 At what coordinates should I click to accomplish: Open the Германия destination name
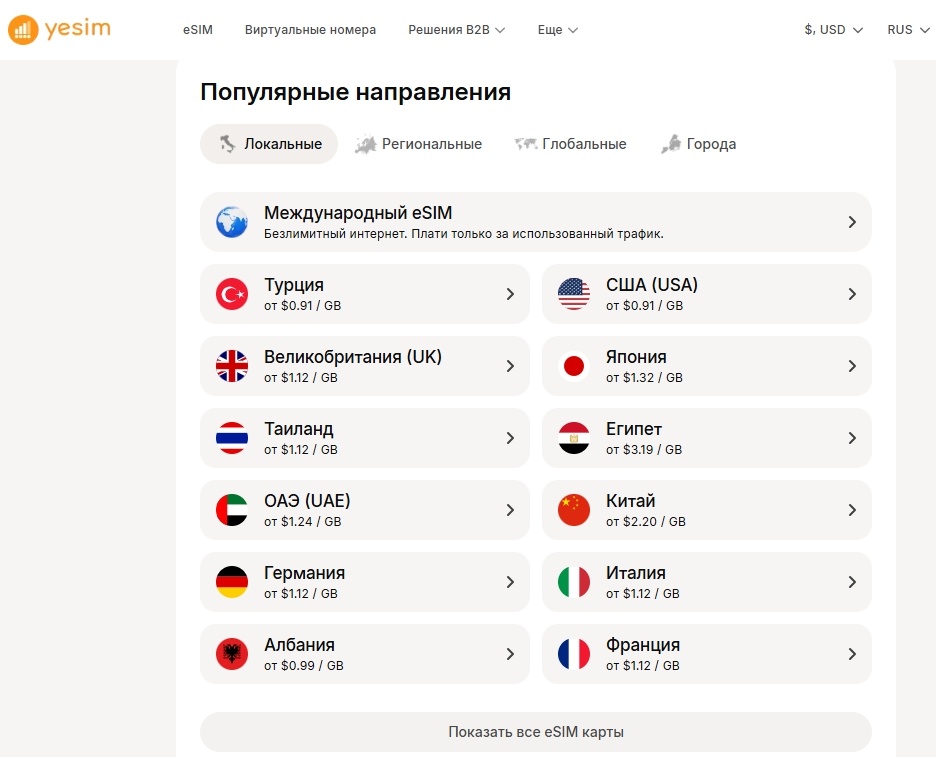point(304,573)
